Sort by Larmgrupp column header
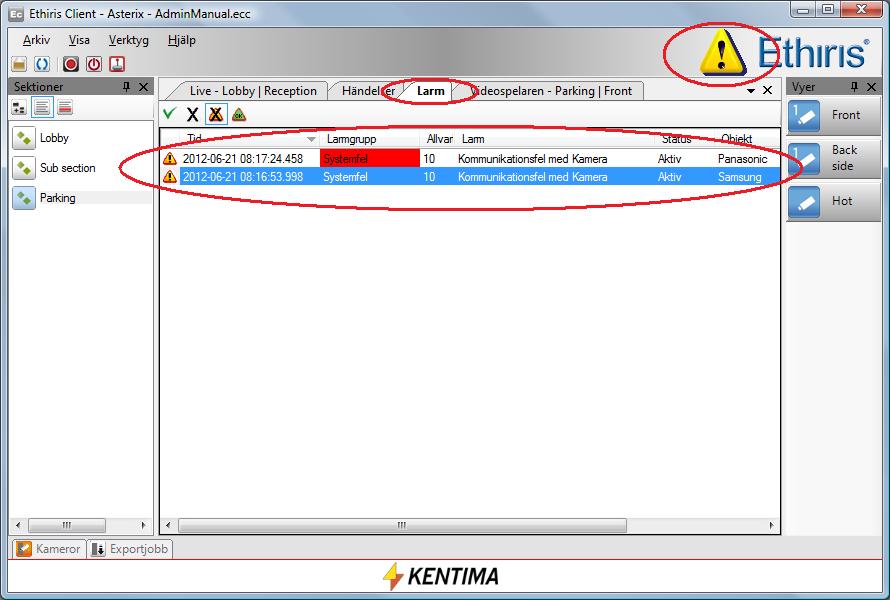 tap(370, 139)
